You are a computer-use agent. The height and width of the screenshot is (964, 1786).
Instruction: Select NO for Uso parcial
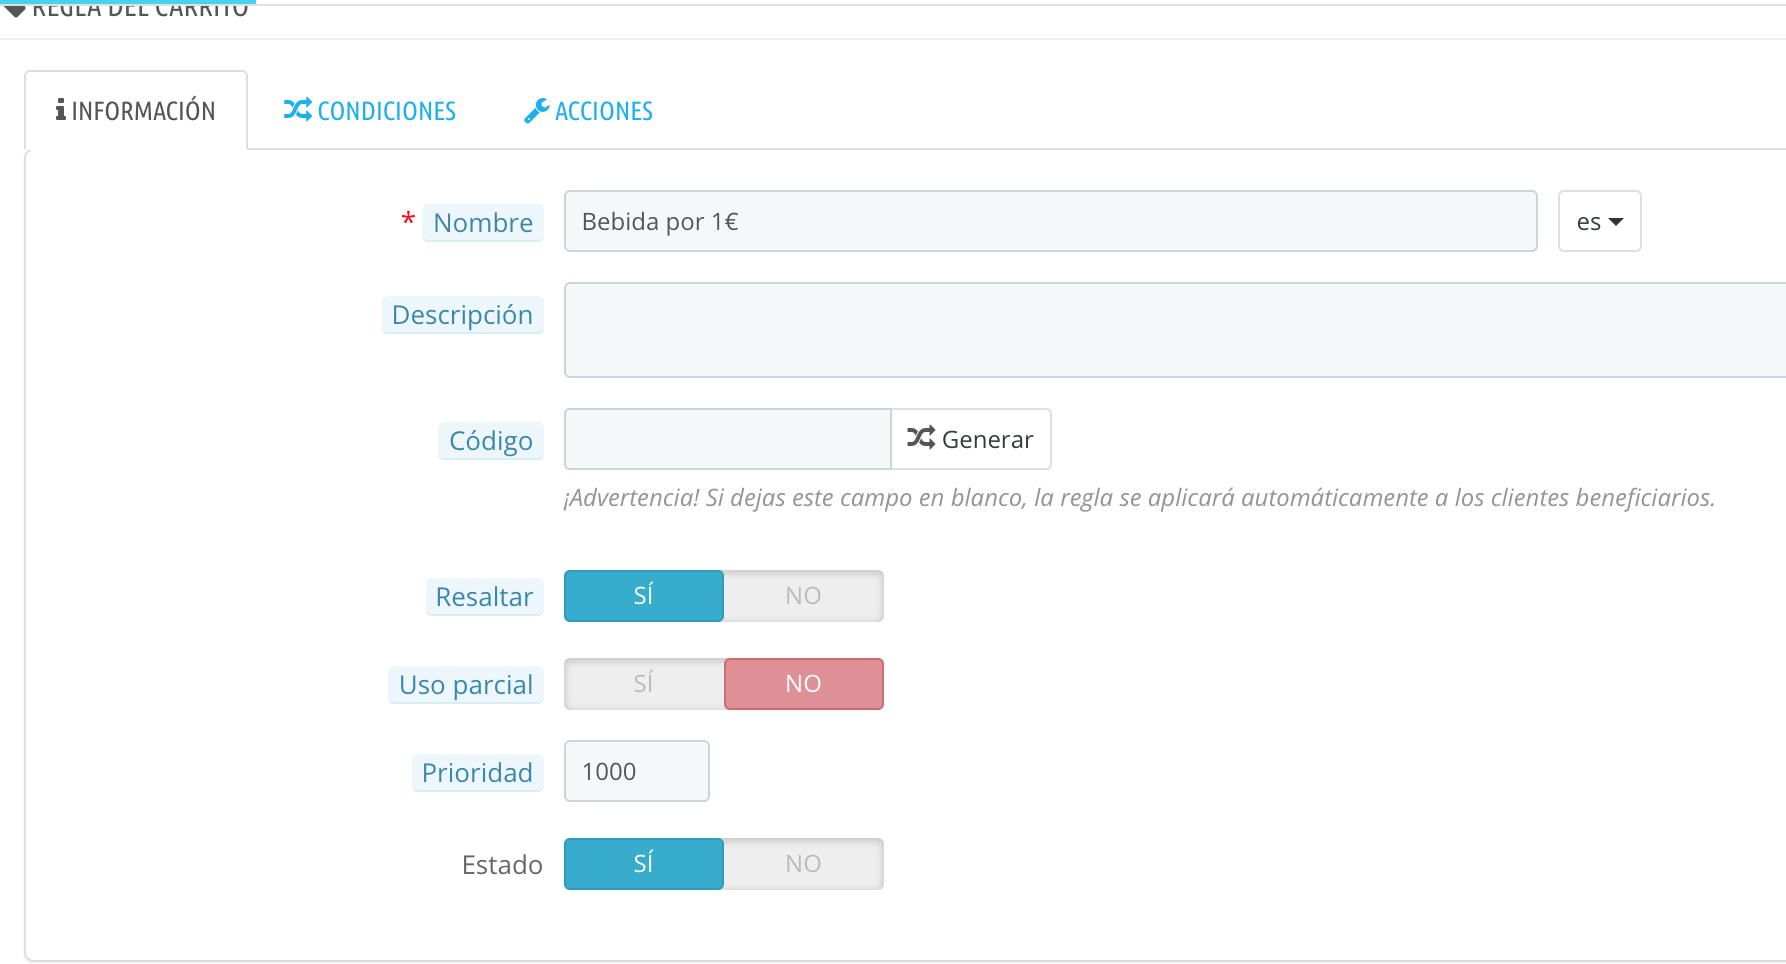click(x=803, y=684)
